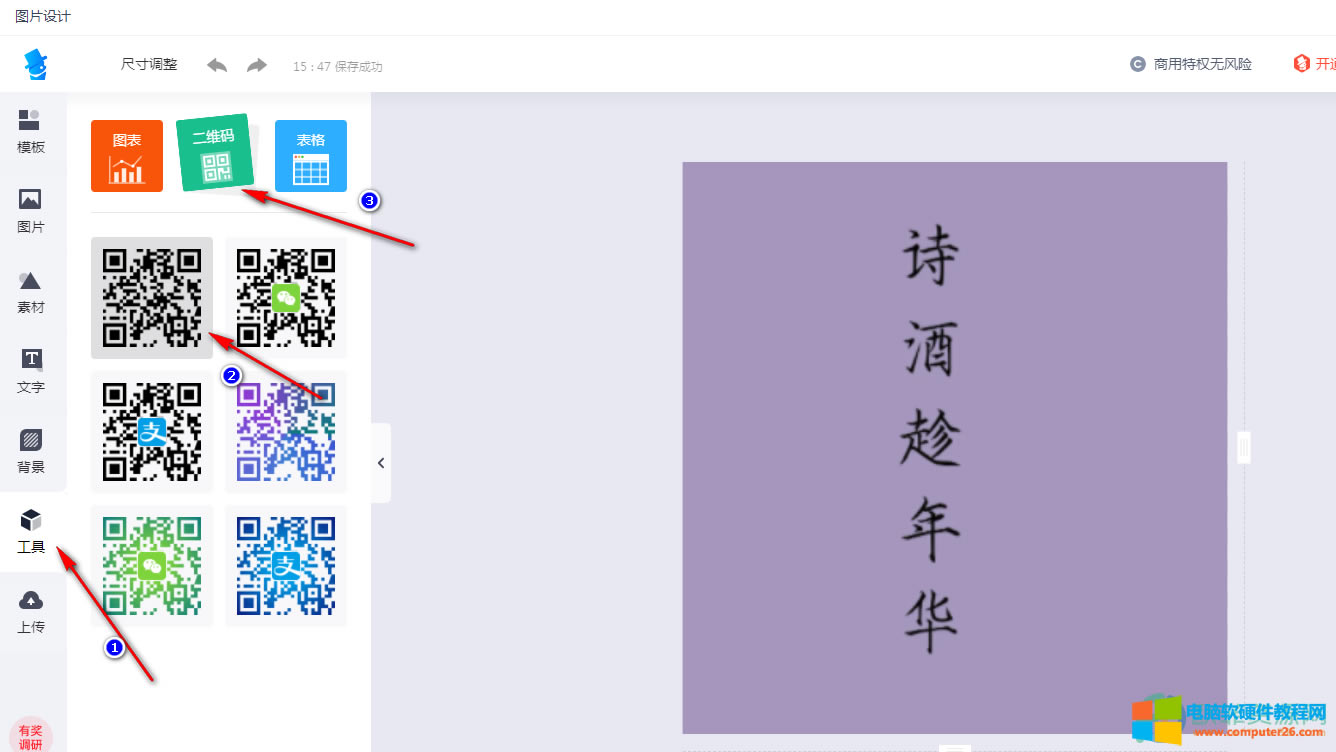Open the 图表 chart tool
1336x752 pixels.
pyautogui.click(x=126, y=155)
